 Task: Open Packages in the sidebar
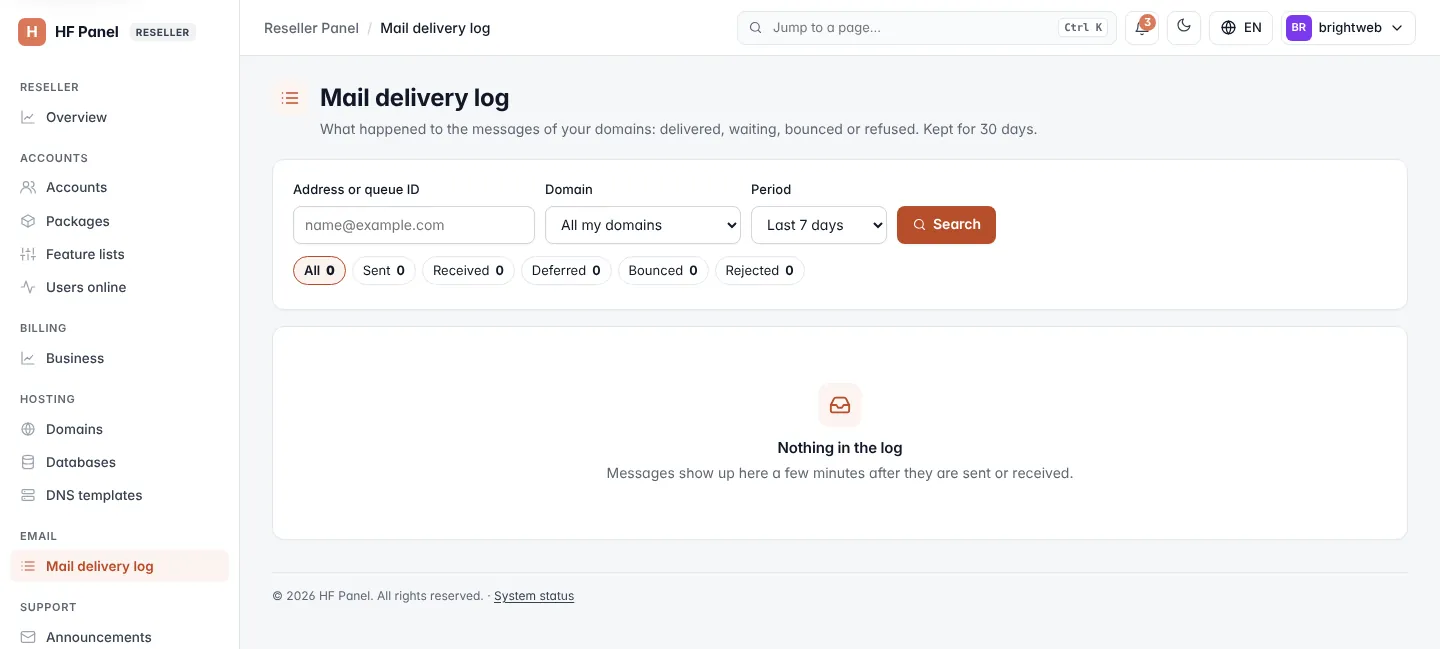pos(119,221)
